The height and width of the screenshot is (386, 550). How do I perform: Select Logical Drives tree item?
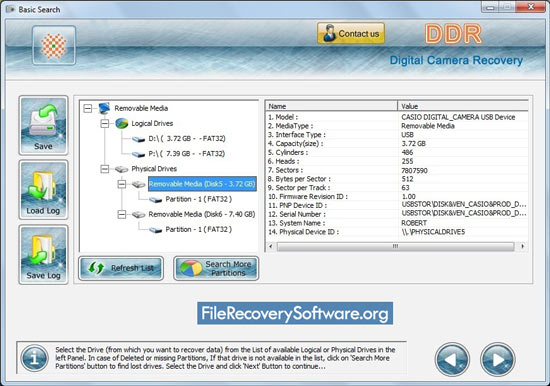tap(152, 124)
